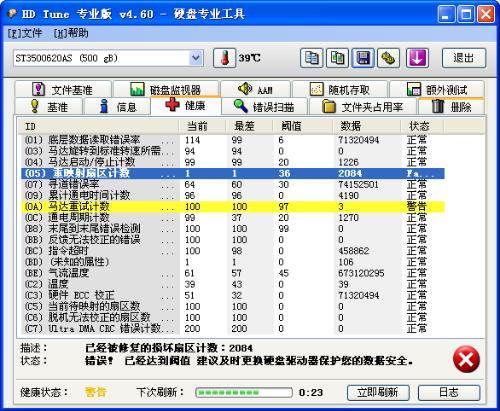Open the 文件 menu
This screenshot has height=411, width=500.
click(25, 33)
